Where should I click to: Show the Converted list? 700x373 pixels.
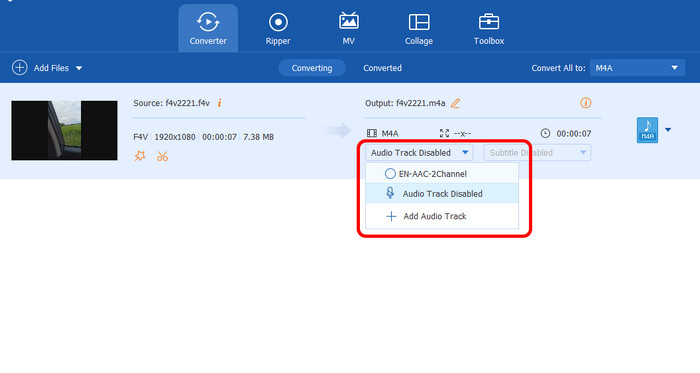click(382, 68)
